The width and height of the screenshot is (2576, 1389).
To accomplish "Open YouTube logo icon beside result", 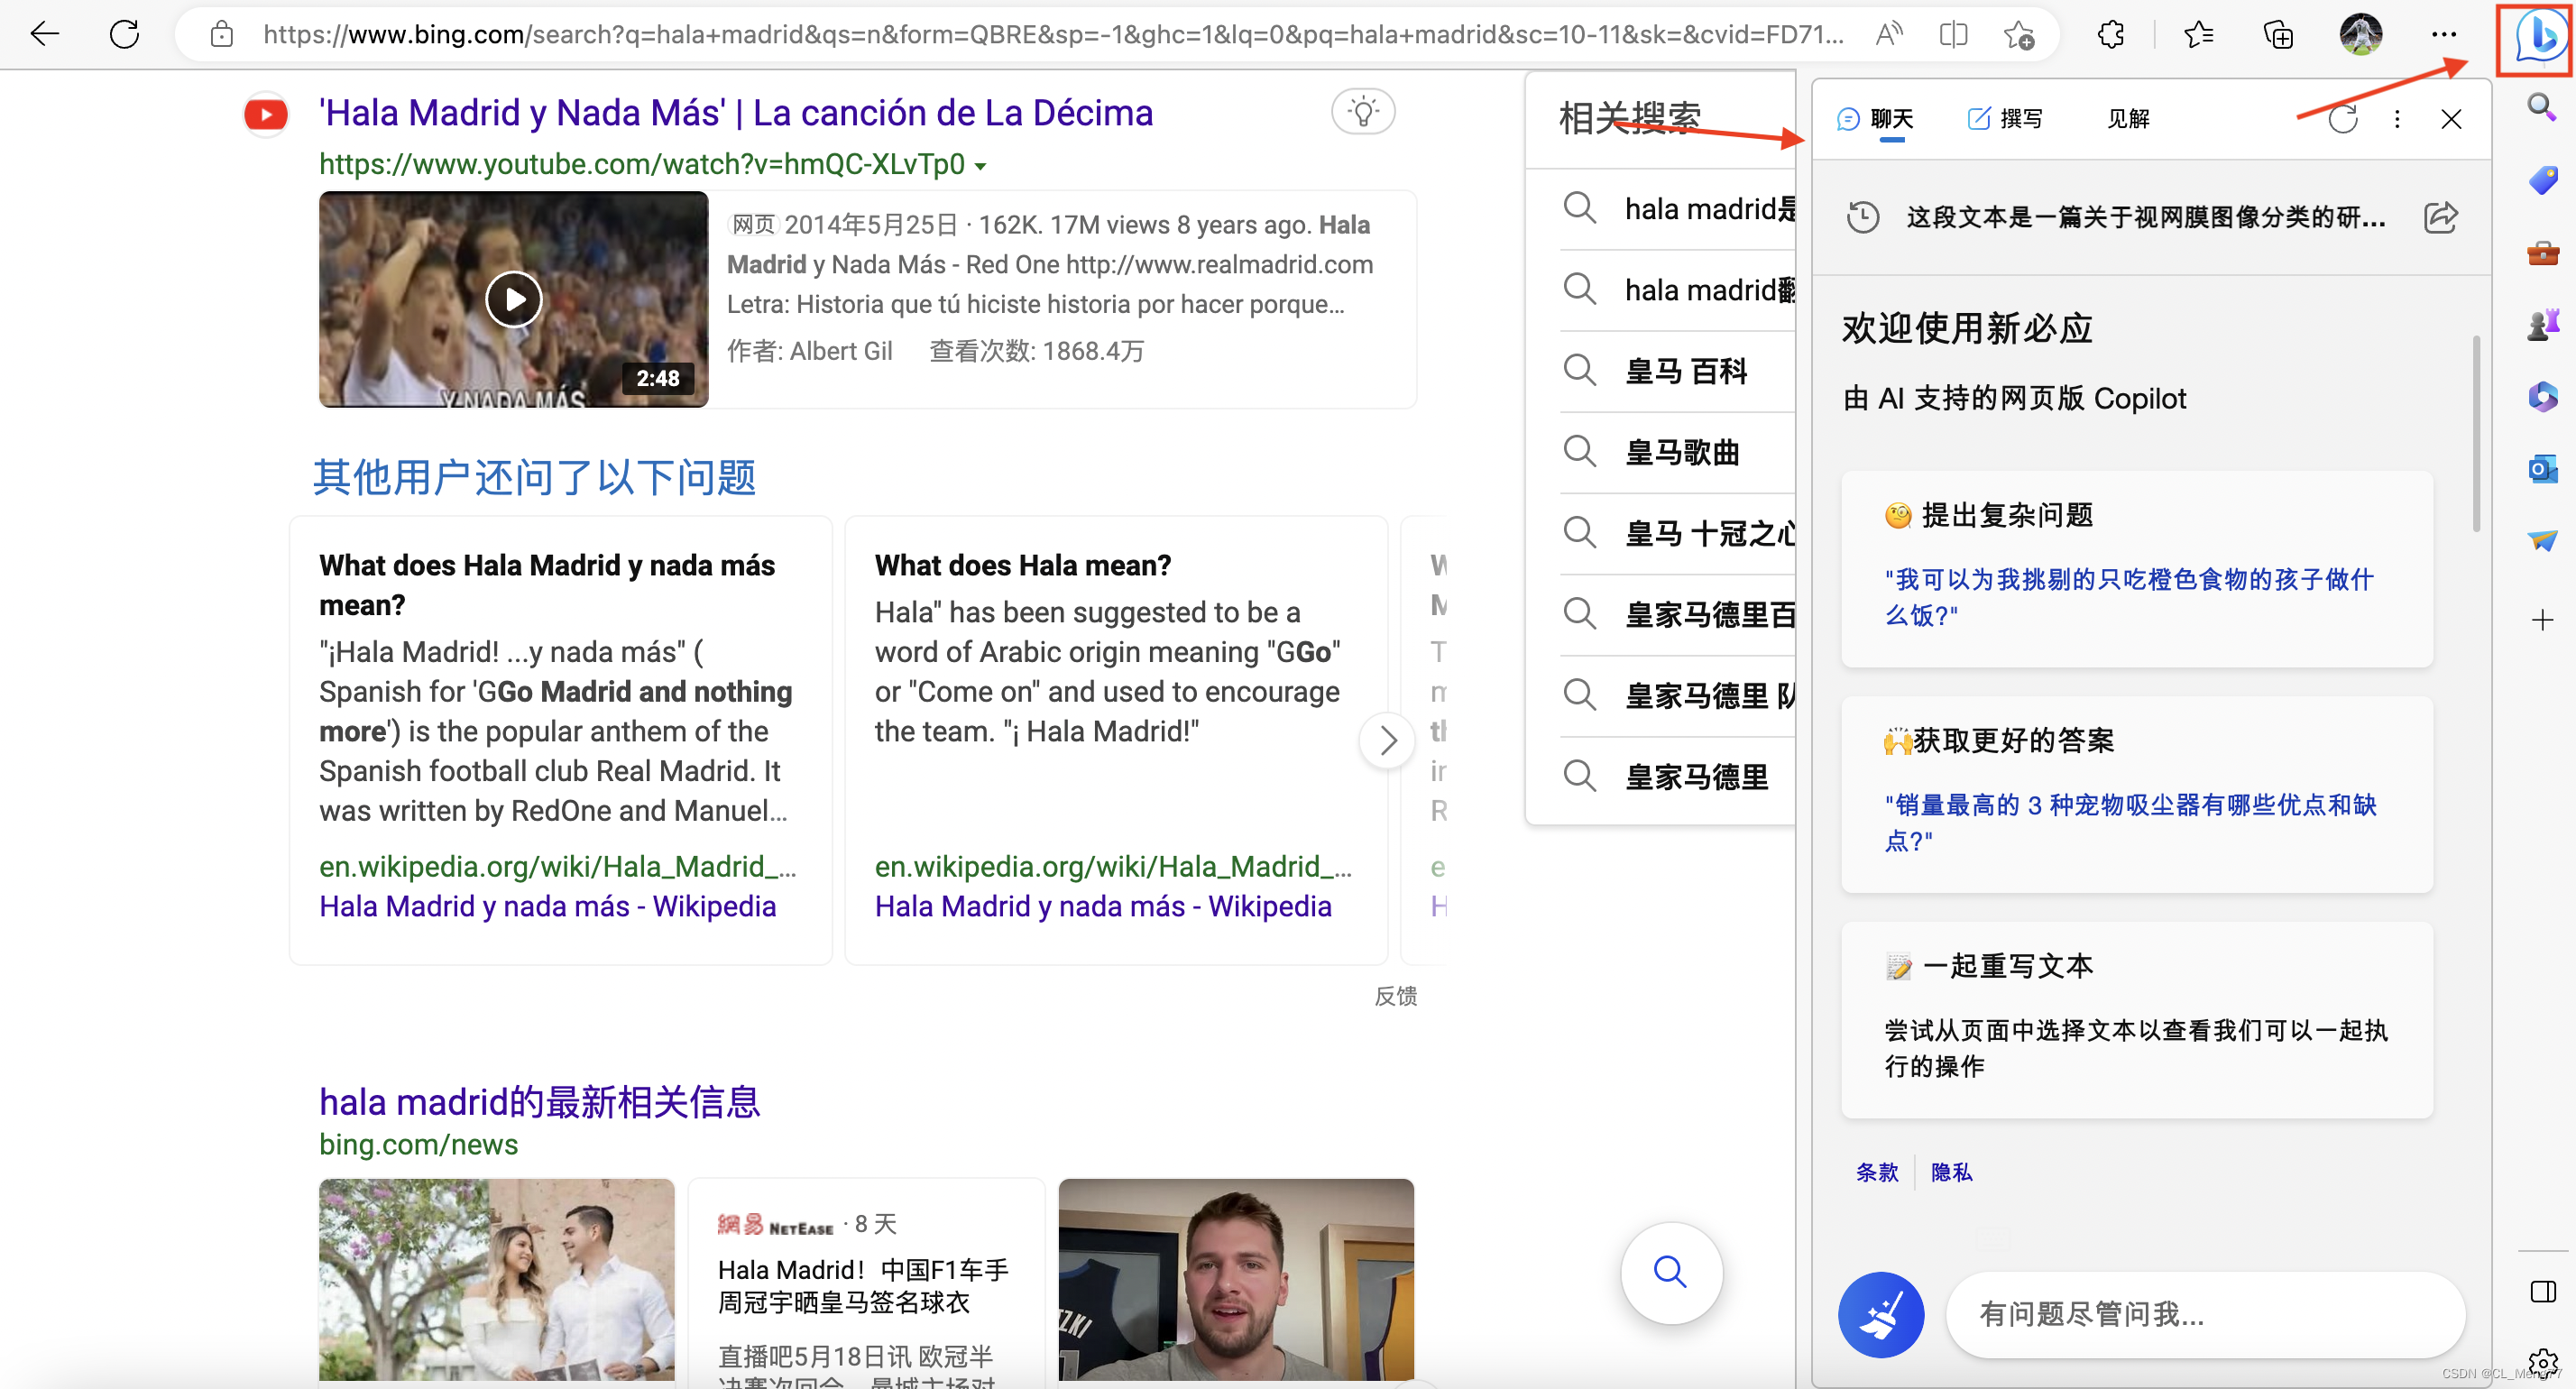I will 265,114.
